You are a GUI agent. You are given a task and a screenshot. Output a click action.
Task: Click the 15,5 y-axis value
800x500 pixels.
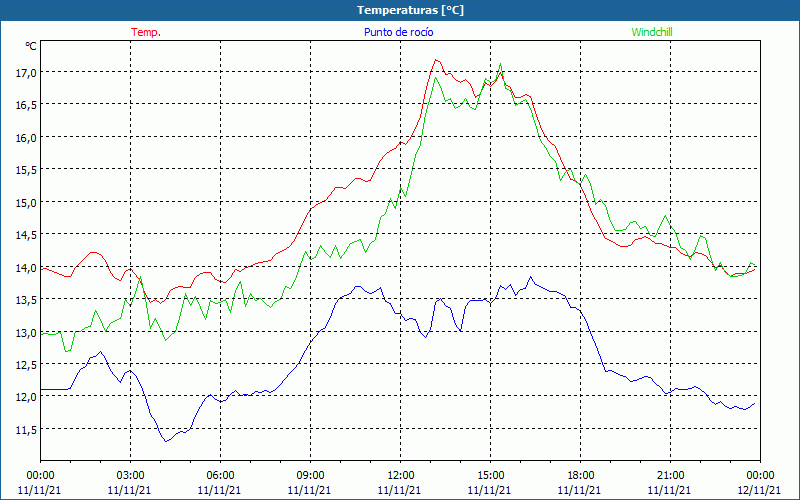tap(26, 169)
